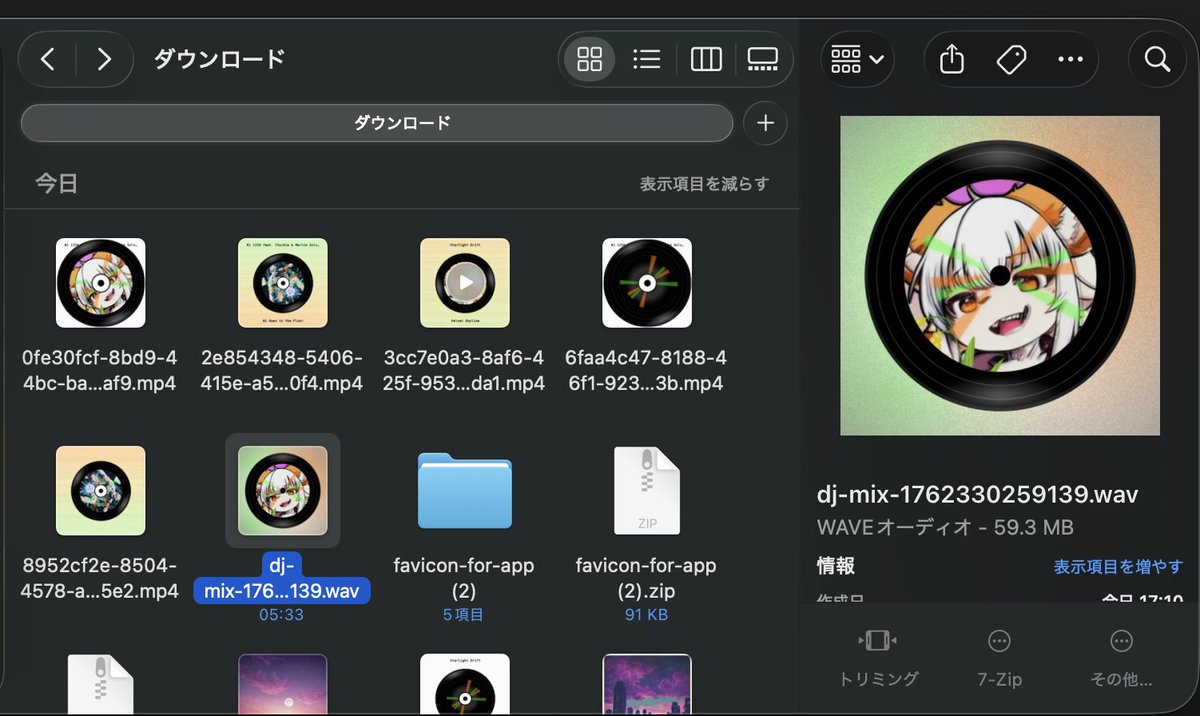Screen dimensions: 1200x716
Task: Switch to gallery view
Action: point(763,60)
